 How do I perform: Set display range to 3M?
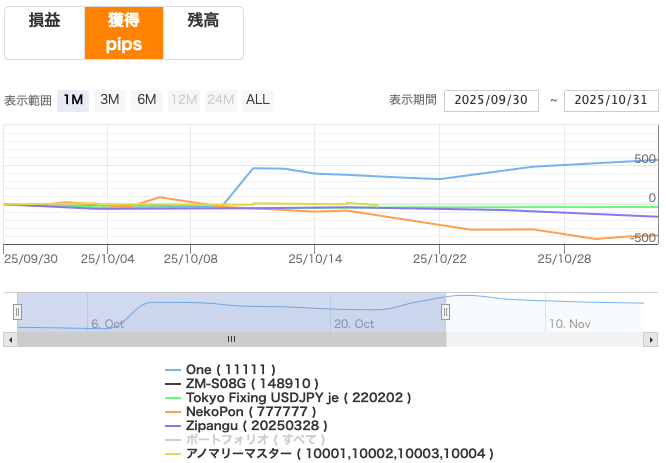click(x=110, y=100)
